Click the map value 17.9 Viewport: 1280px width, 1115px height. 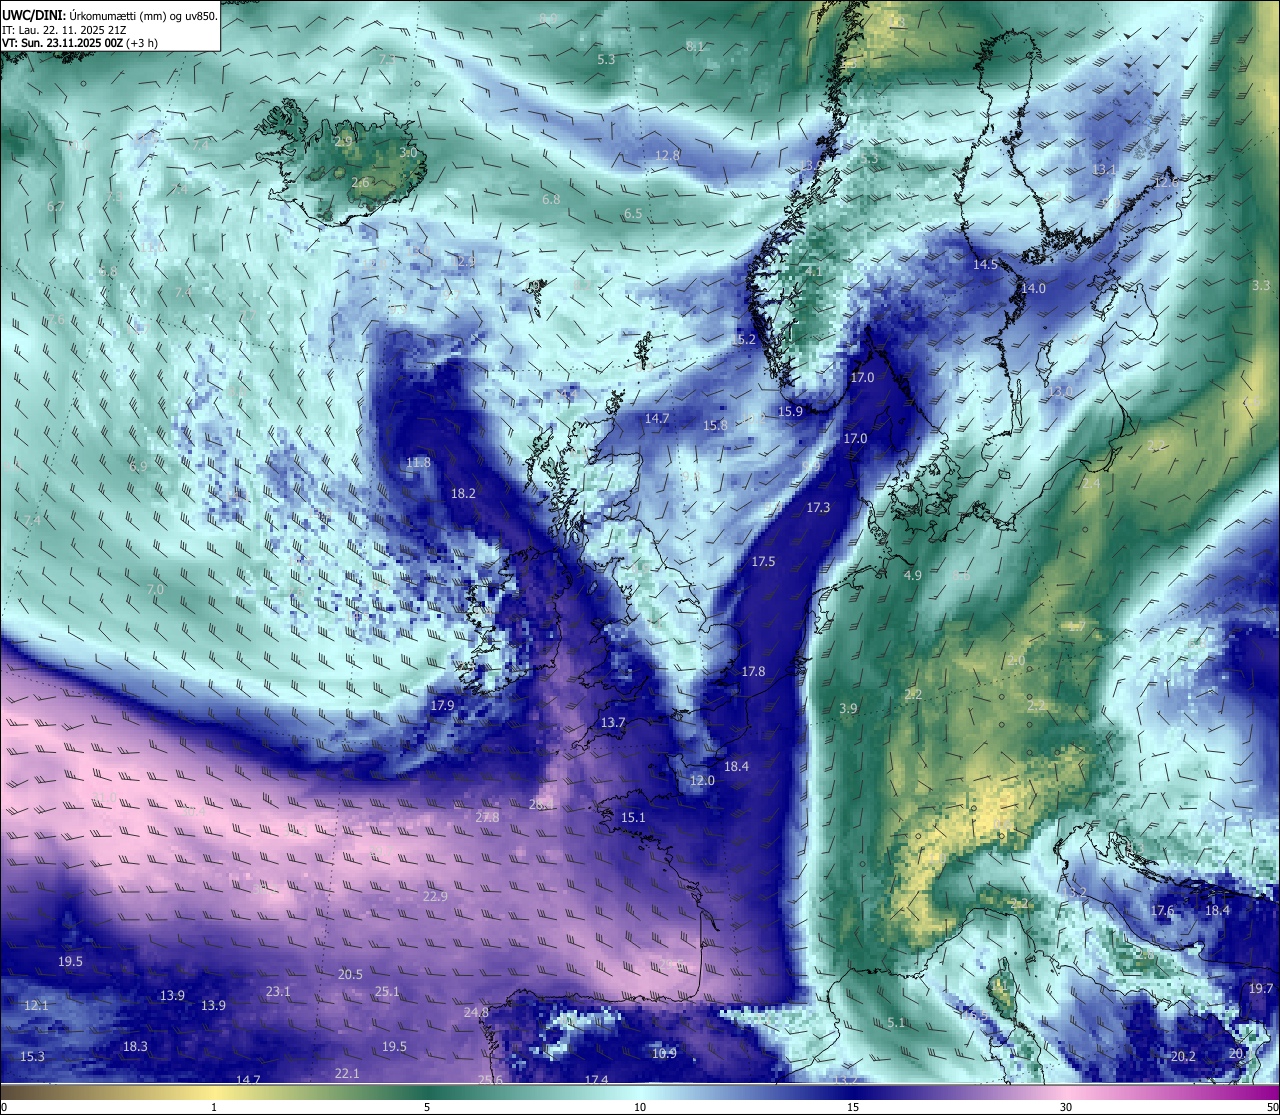(x=442, y=705)
